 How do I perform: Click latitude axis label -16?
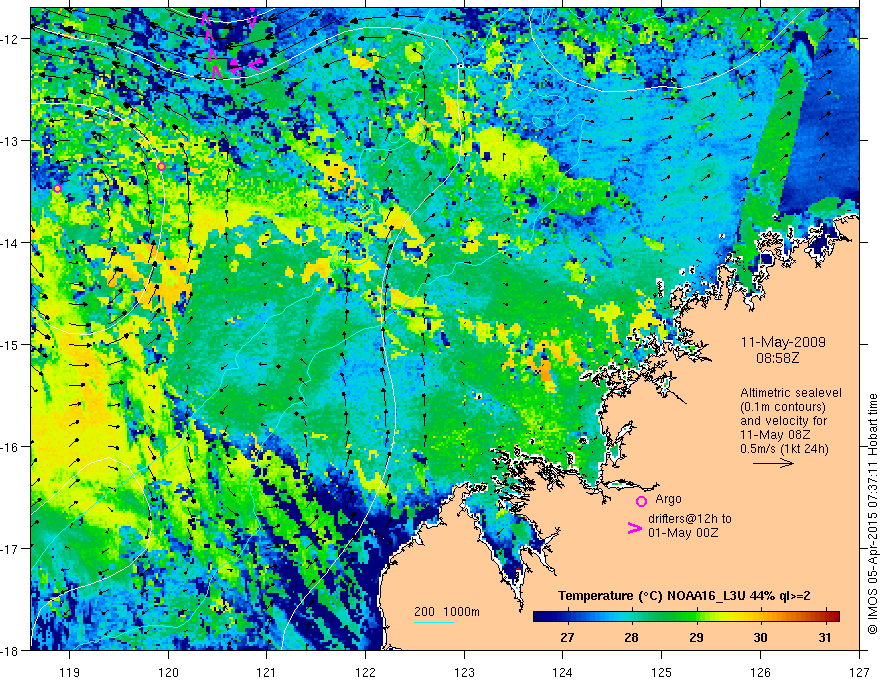pyautogui.click(x=11, y=447)
